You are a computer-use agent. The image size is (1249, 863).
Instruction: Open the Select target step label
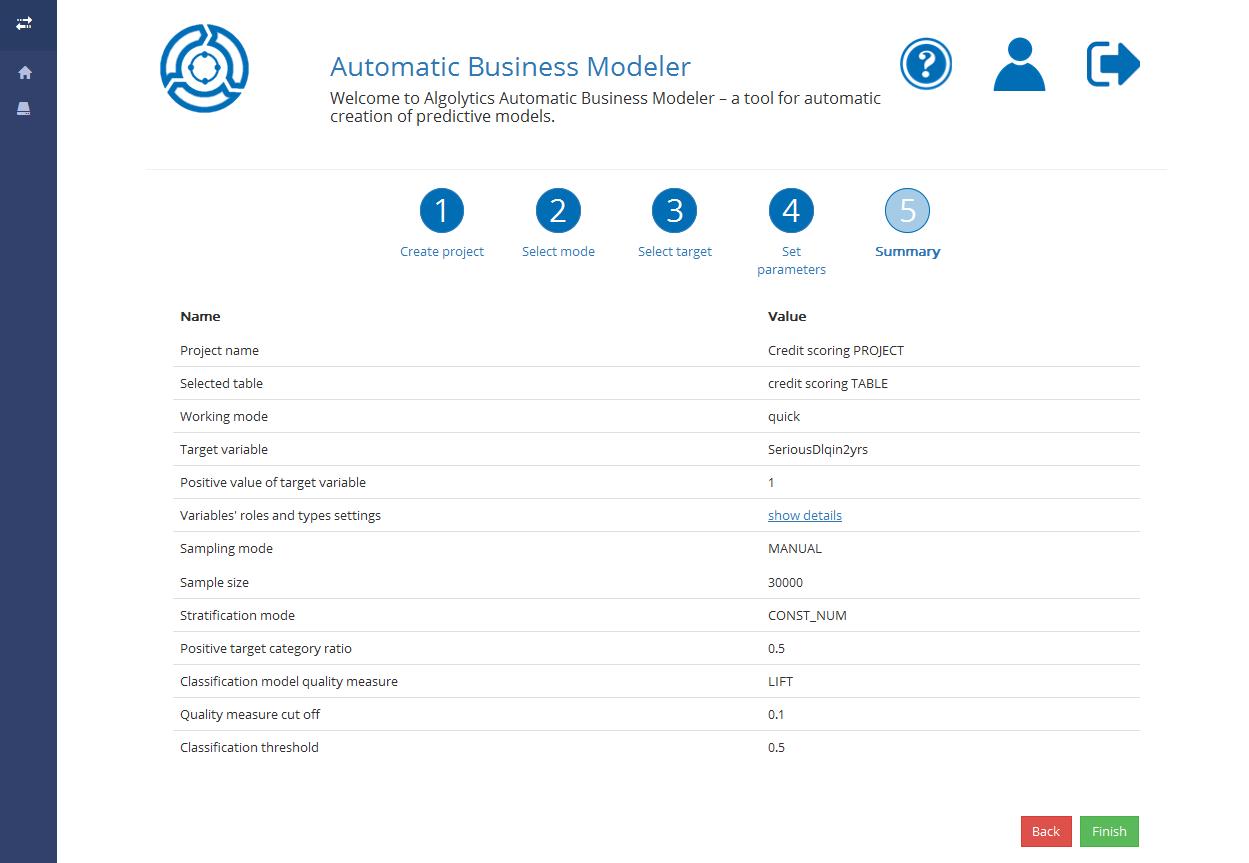[675, 252]
